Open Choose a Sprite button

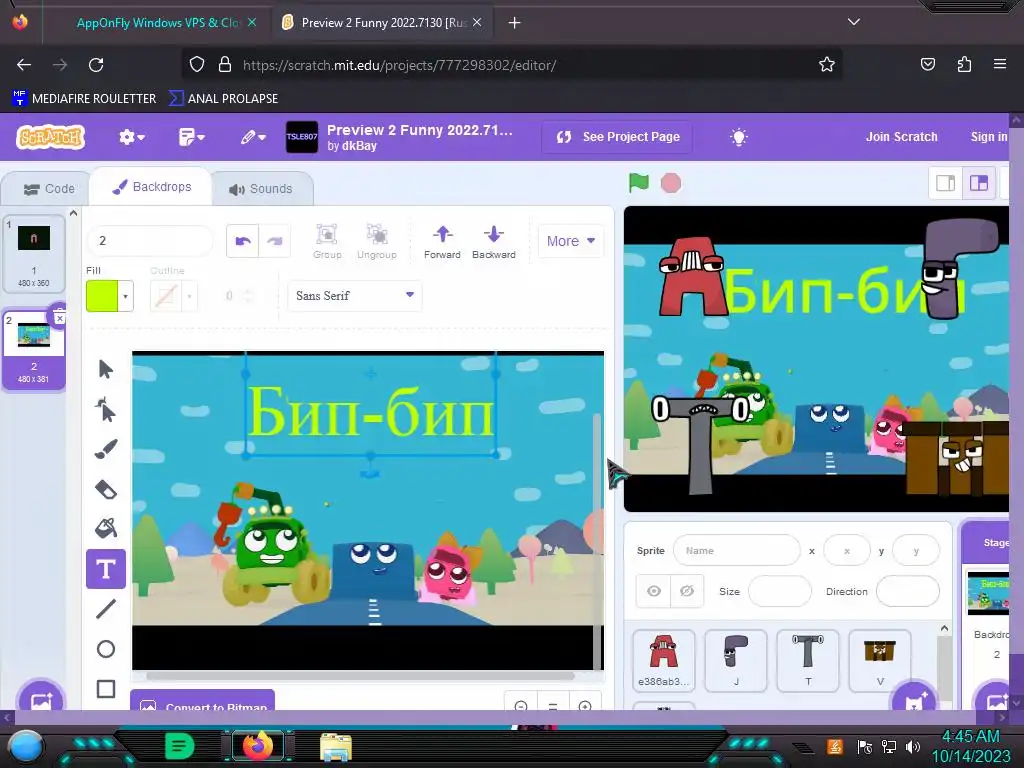pyautogui.click(x=914, y=700)
